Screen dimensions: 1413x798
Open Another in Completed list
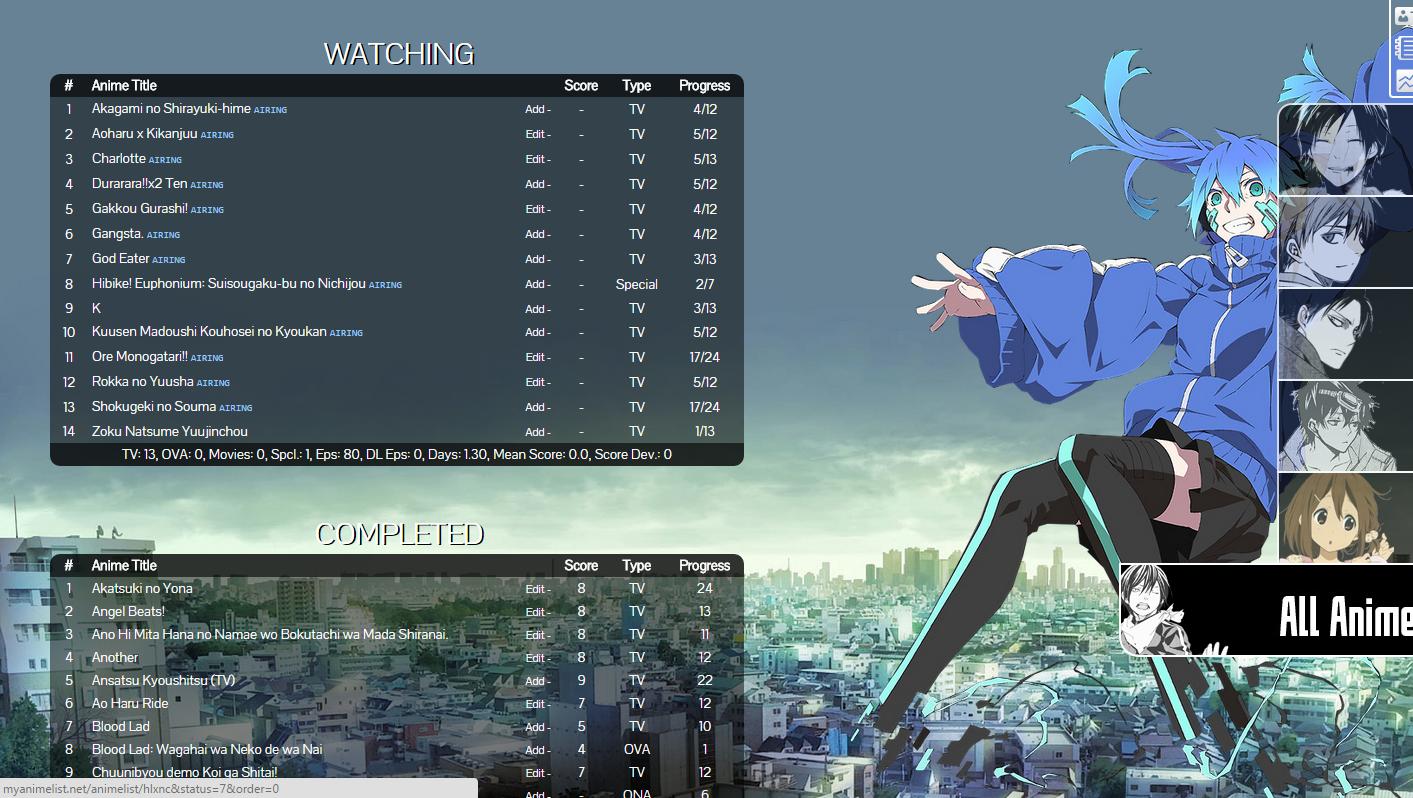pyautogui.click(x=115, y=657)
